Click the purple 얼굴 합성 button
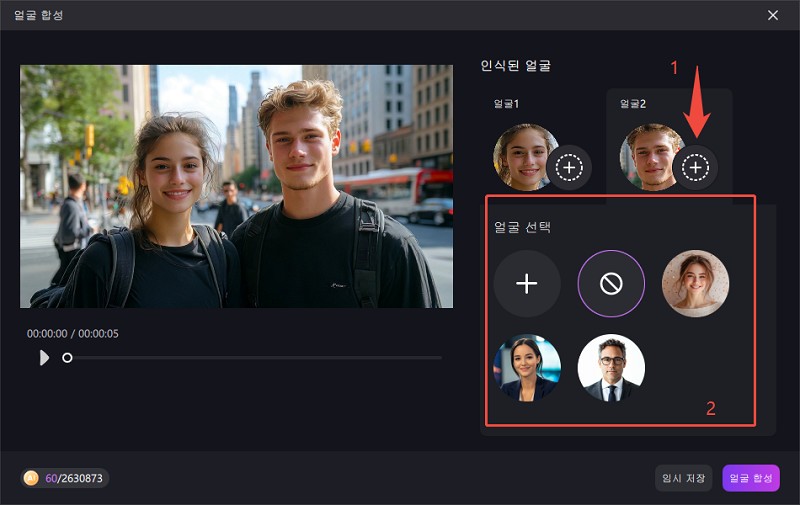The image size is (800, 505). [750, 478]
